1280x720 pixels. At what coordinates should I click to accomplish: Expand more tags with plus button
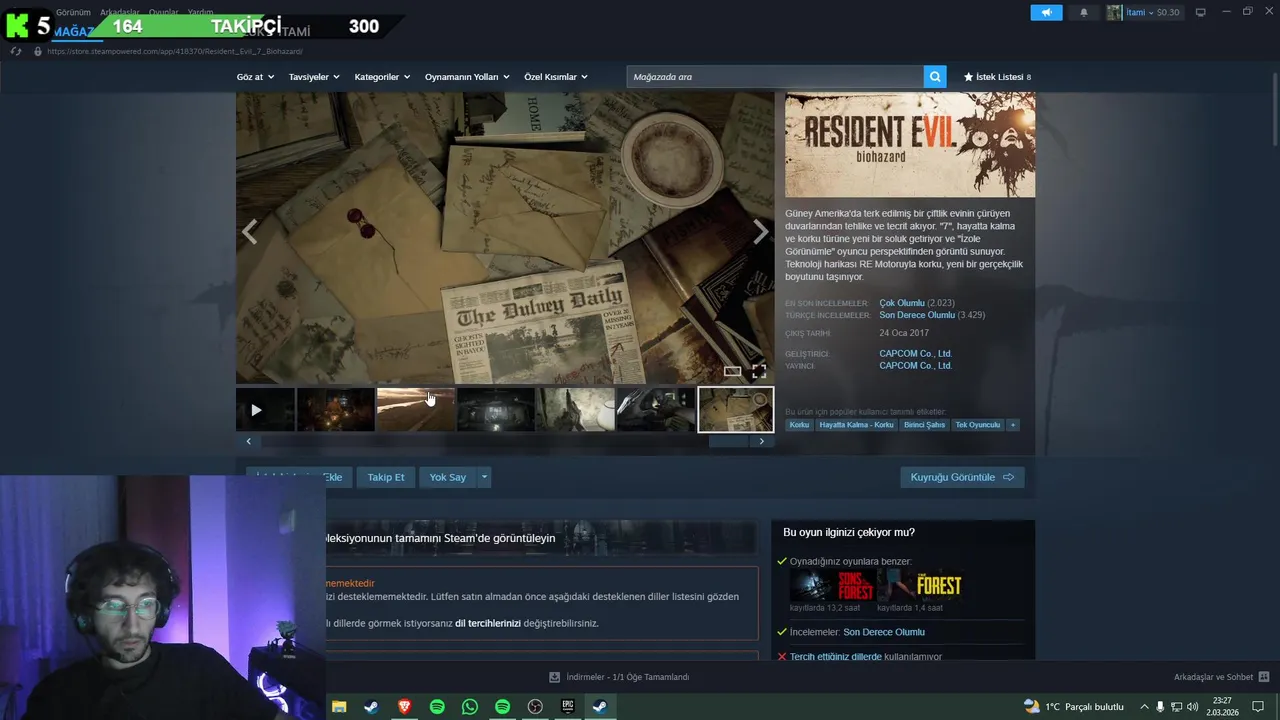1013,425
